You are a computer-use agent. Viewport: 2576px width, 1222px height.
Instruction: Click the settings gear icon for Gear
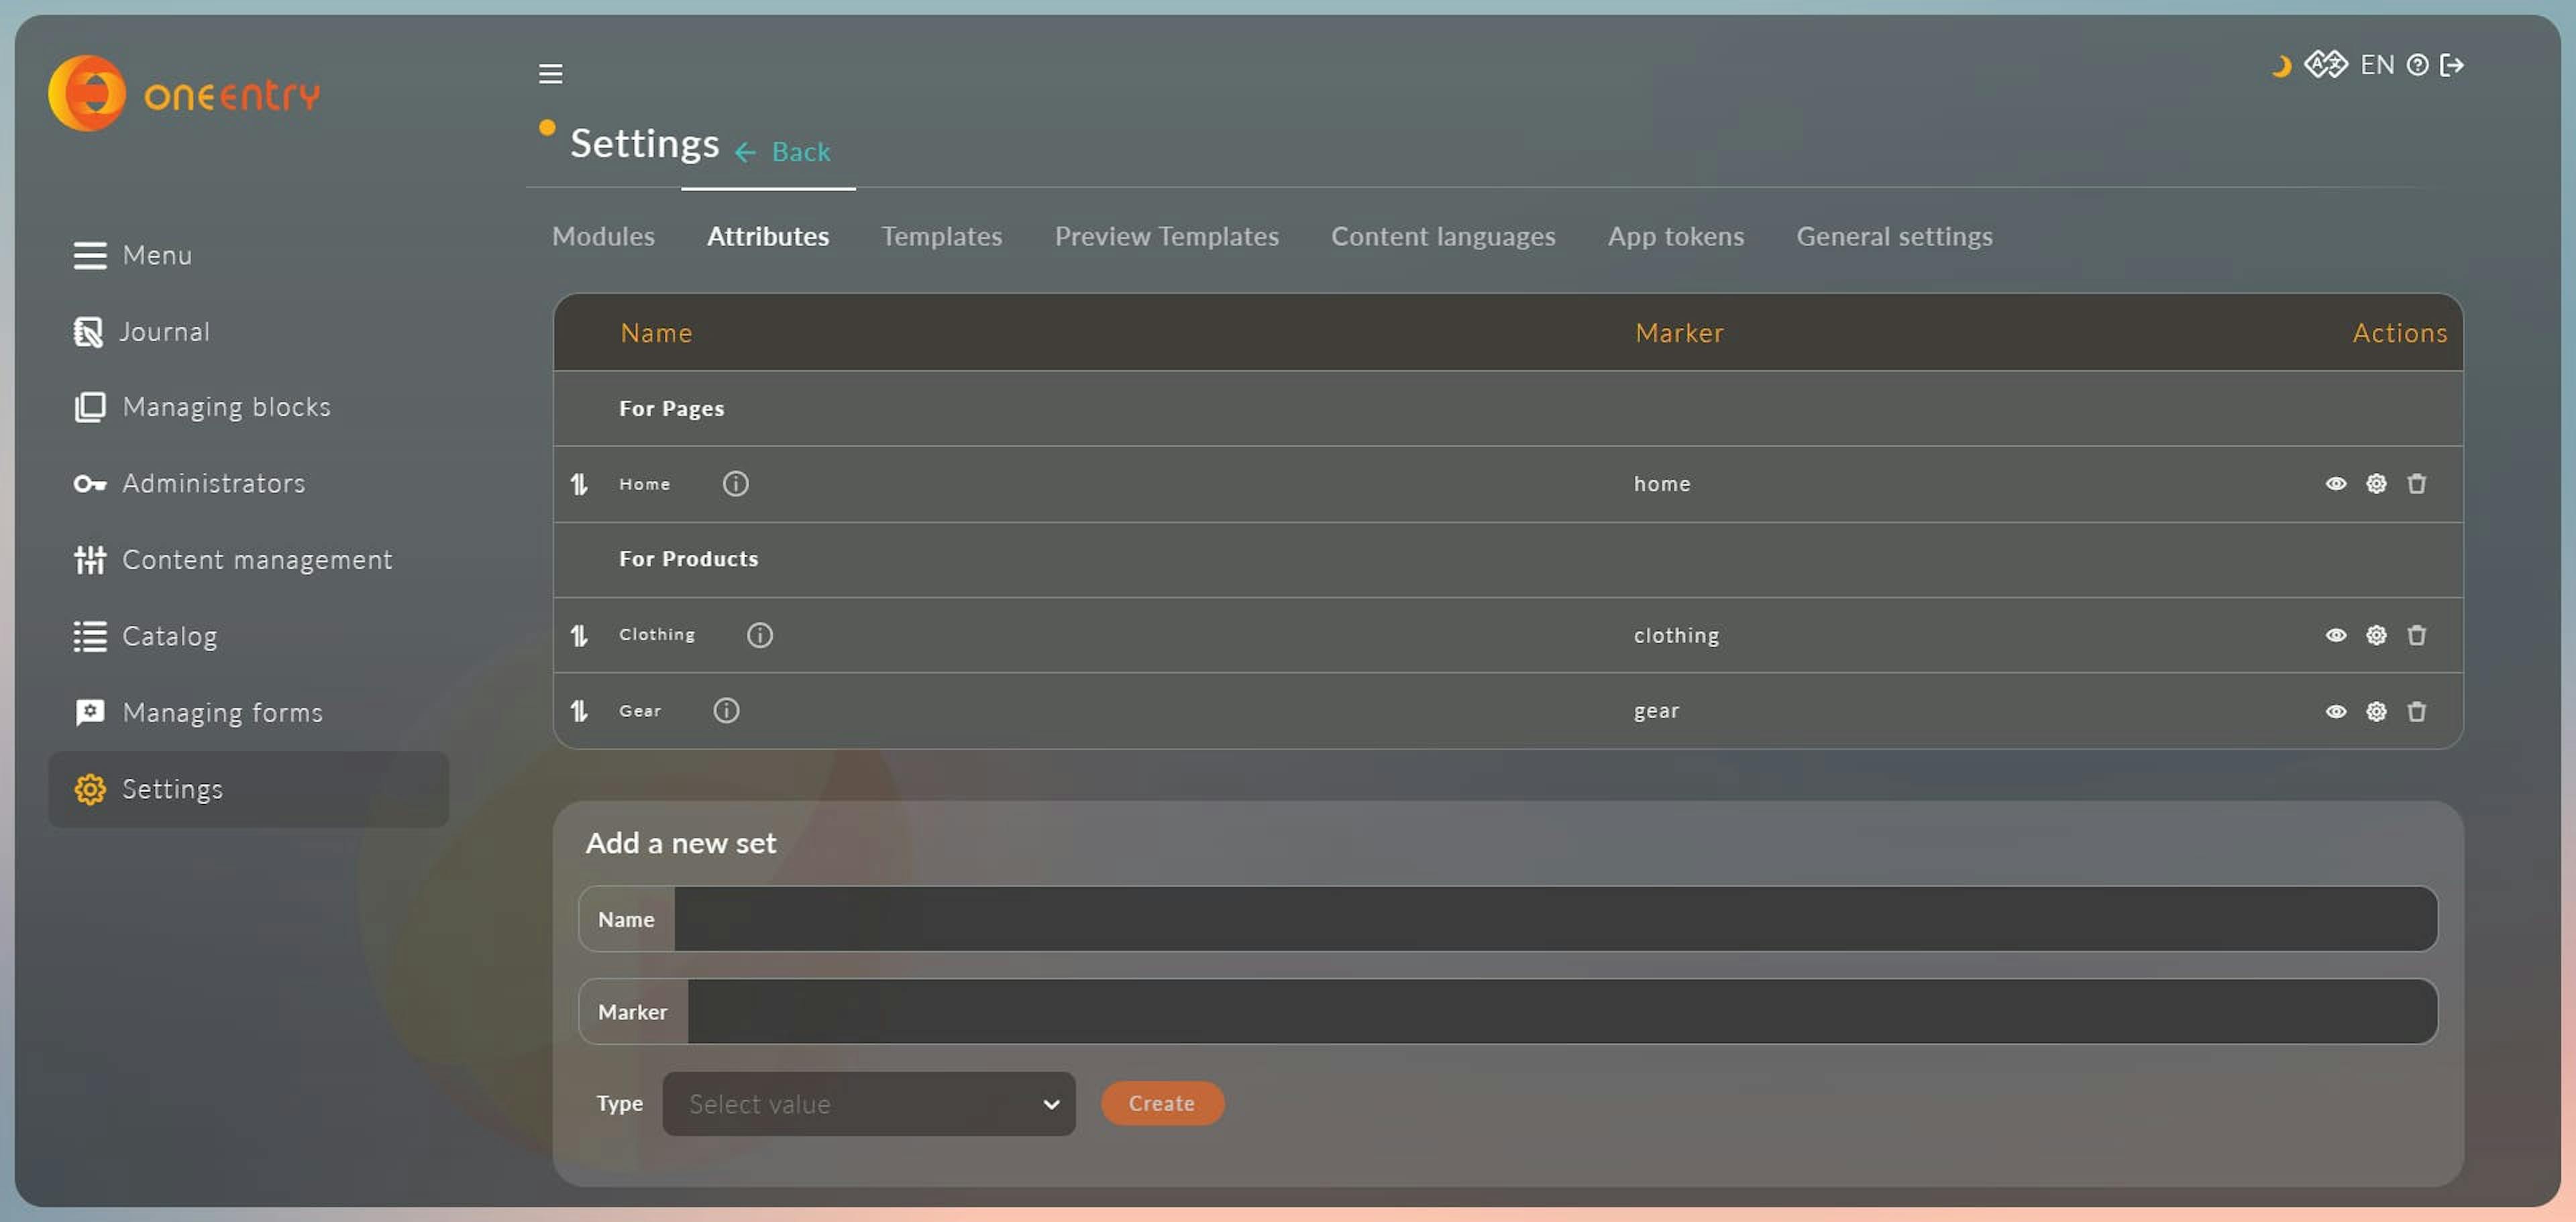[x=2374, y=710]
